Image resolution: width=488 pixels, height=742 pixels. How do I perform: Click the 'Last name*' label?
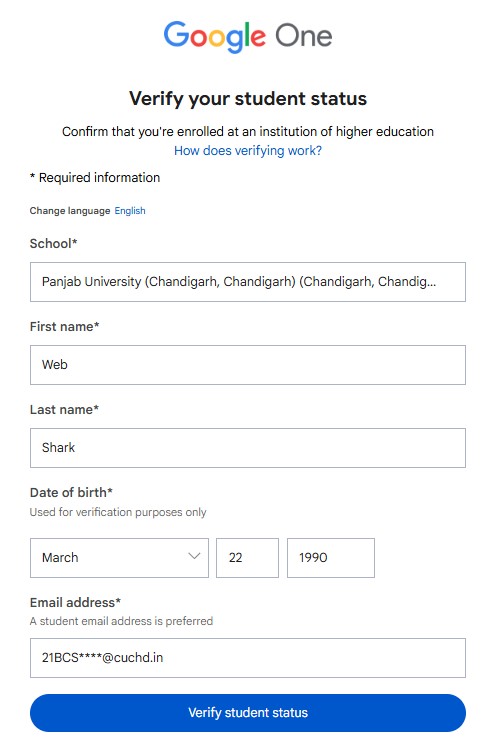click(64, 409)
